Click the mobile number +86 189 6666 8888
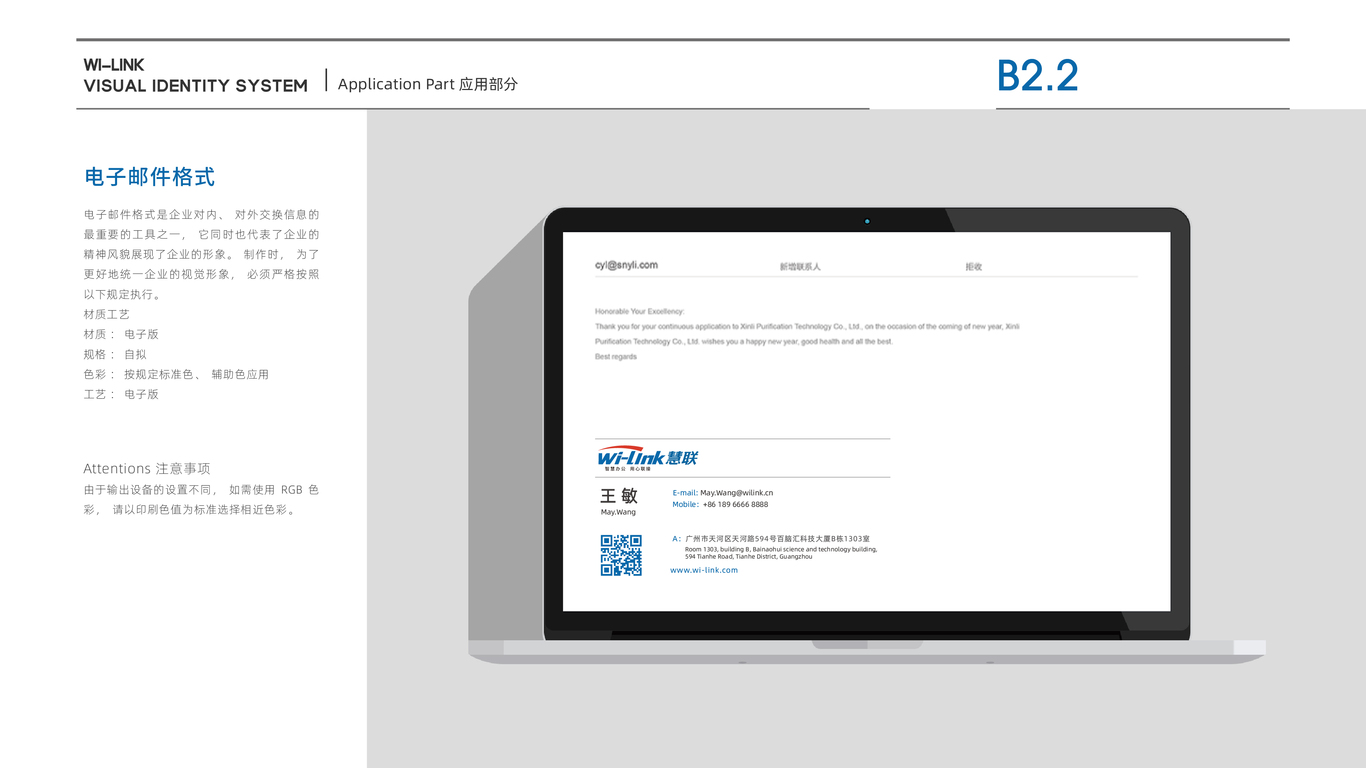Image resolution: width=1366 pixels, height=768 pixels. (735, 505)
